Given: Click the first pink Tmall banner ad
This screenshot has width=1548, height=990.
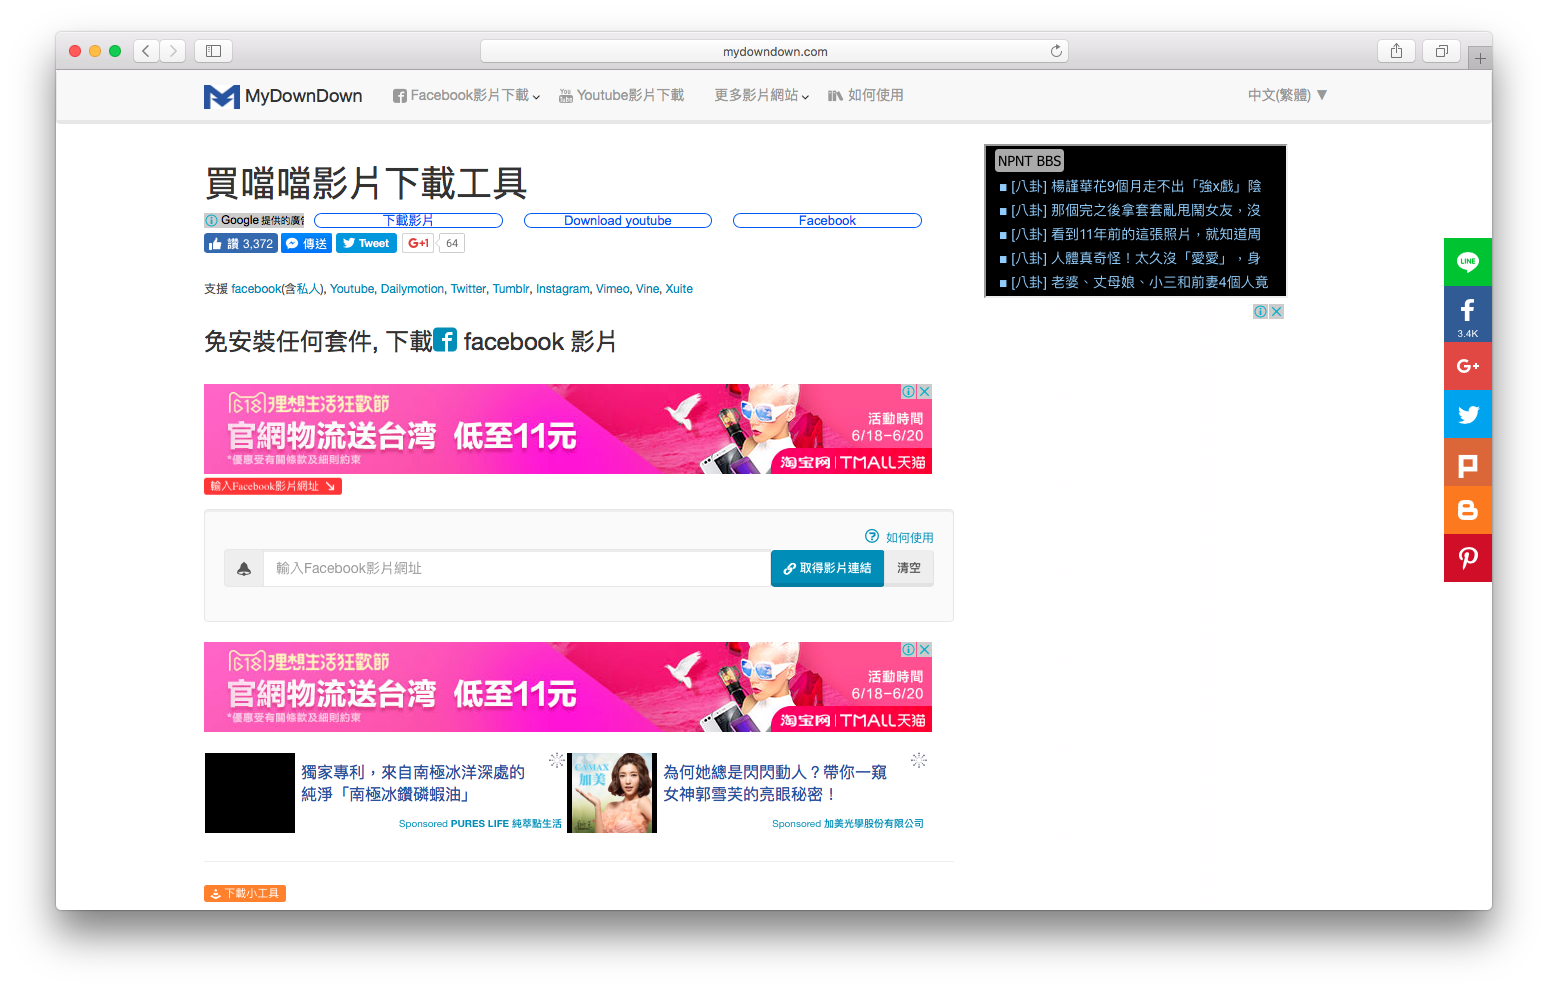Looking at the screenshot, I should [x=568, y=429].
